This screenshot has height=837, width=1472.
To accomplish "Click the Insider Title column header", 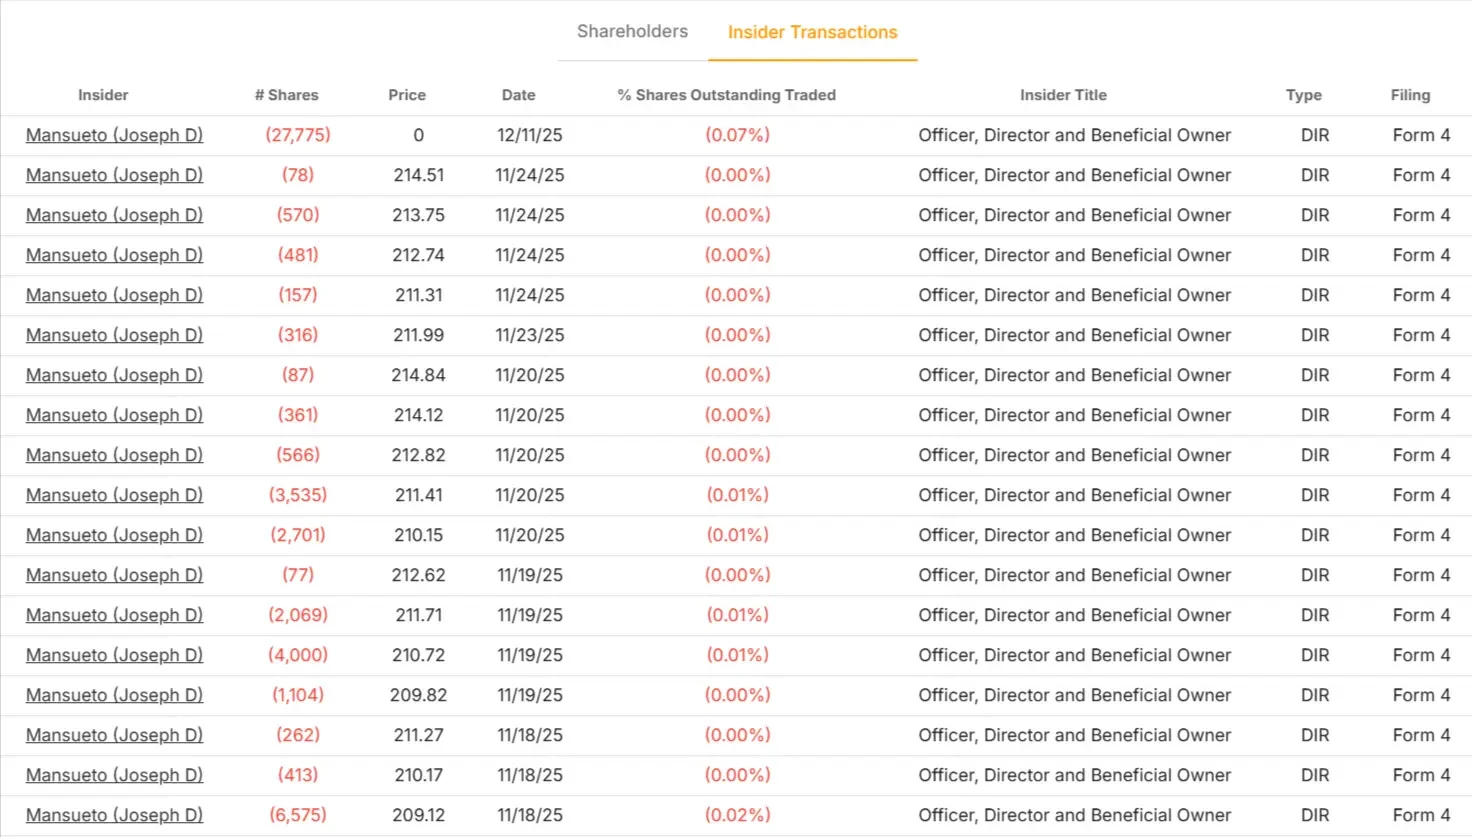I will click(1063, 95).
